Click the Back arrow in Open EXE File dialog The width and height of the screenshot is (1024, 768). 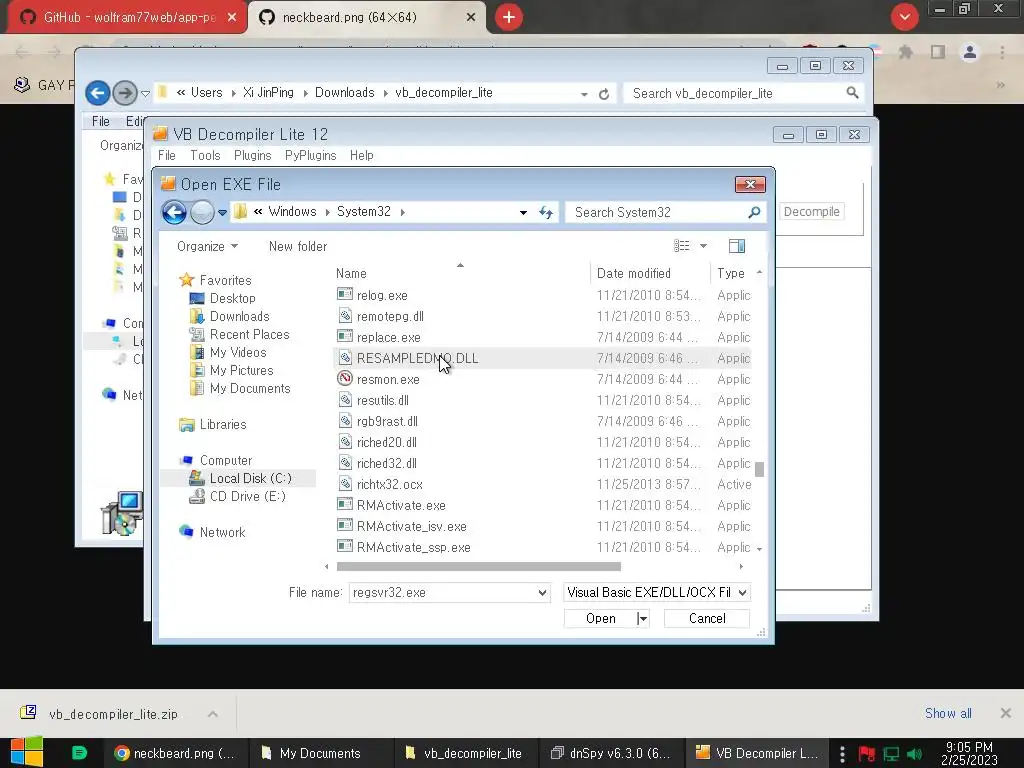point(174,212)
